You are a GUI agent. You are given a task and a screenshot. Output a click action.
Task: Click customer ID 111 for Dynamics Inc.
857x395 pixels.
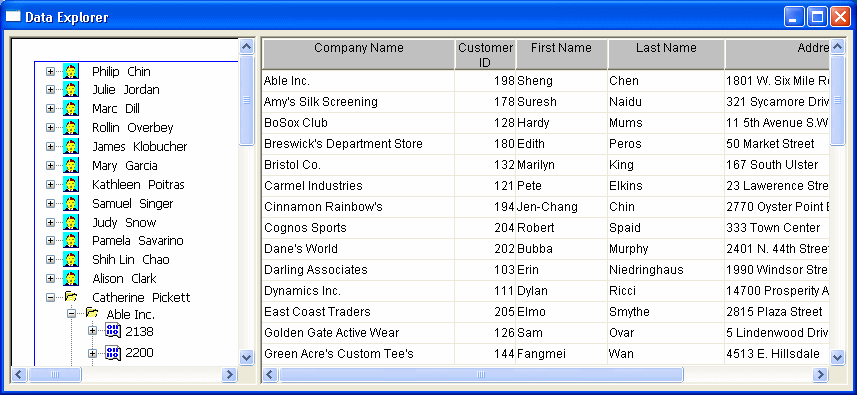[x=485, y=291]
